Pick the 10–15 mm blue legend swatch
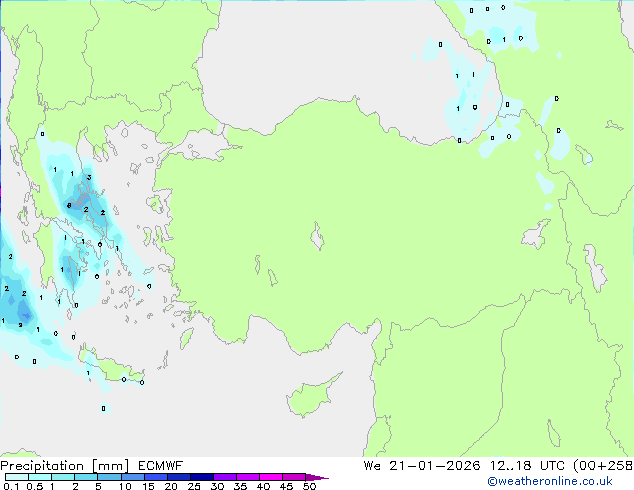The height and width of the screenshot is (490, 634). click(x=133, y=477)
